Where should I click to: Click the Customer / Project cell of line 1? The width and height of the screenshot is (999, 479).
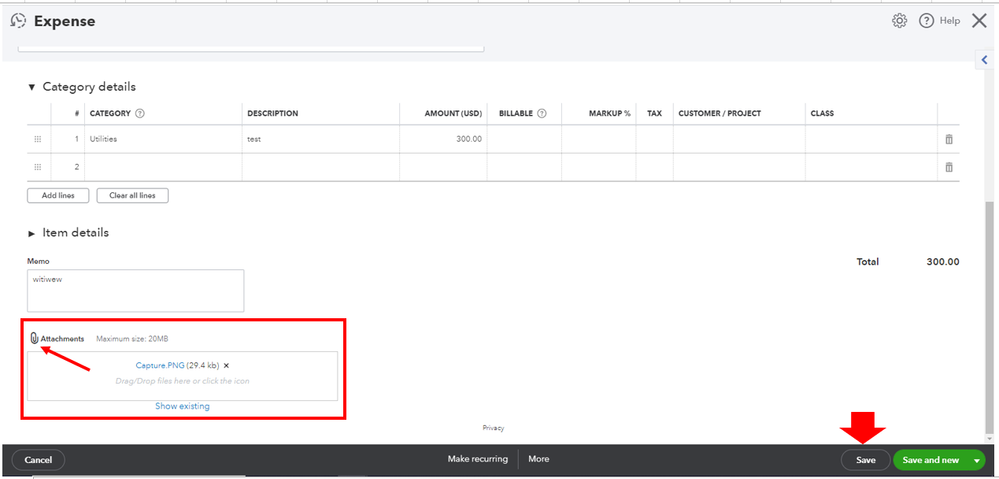739,139
